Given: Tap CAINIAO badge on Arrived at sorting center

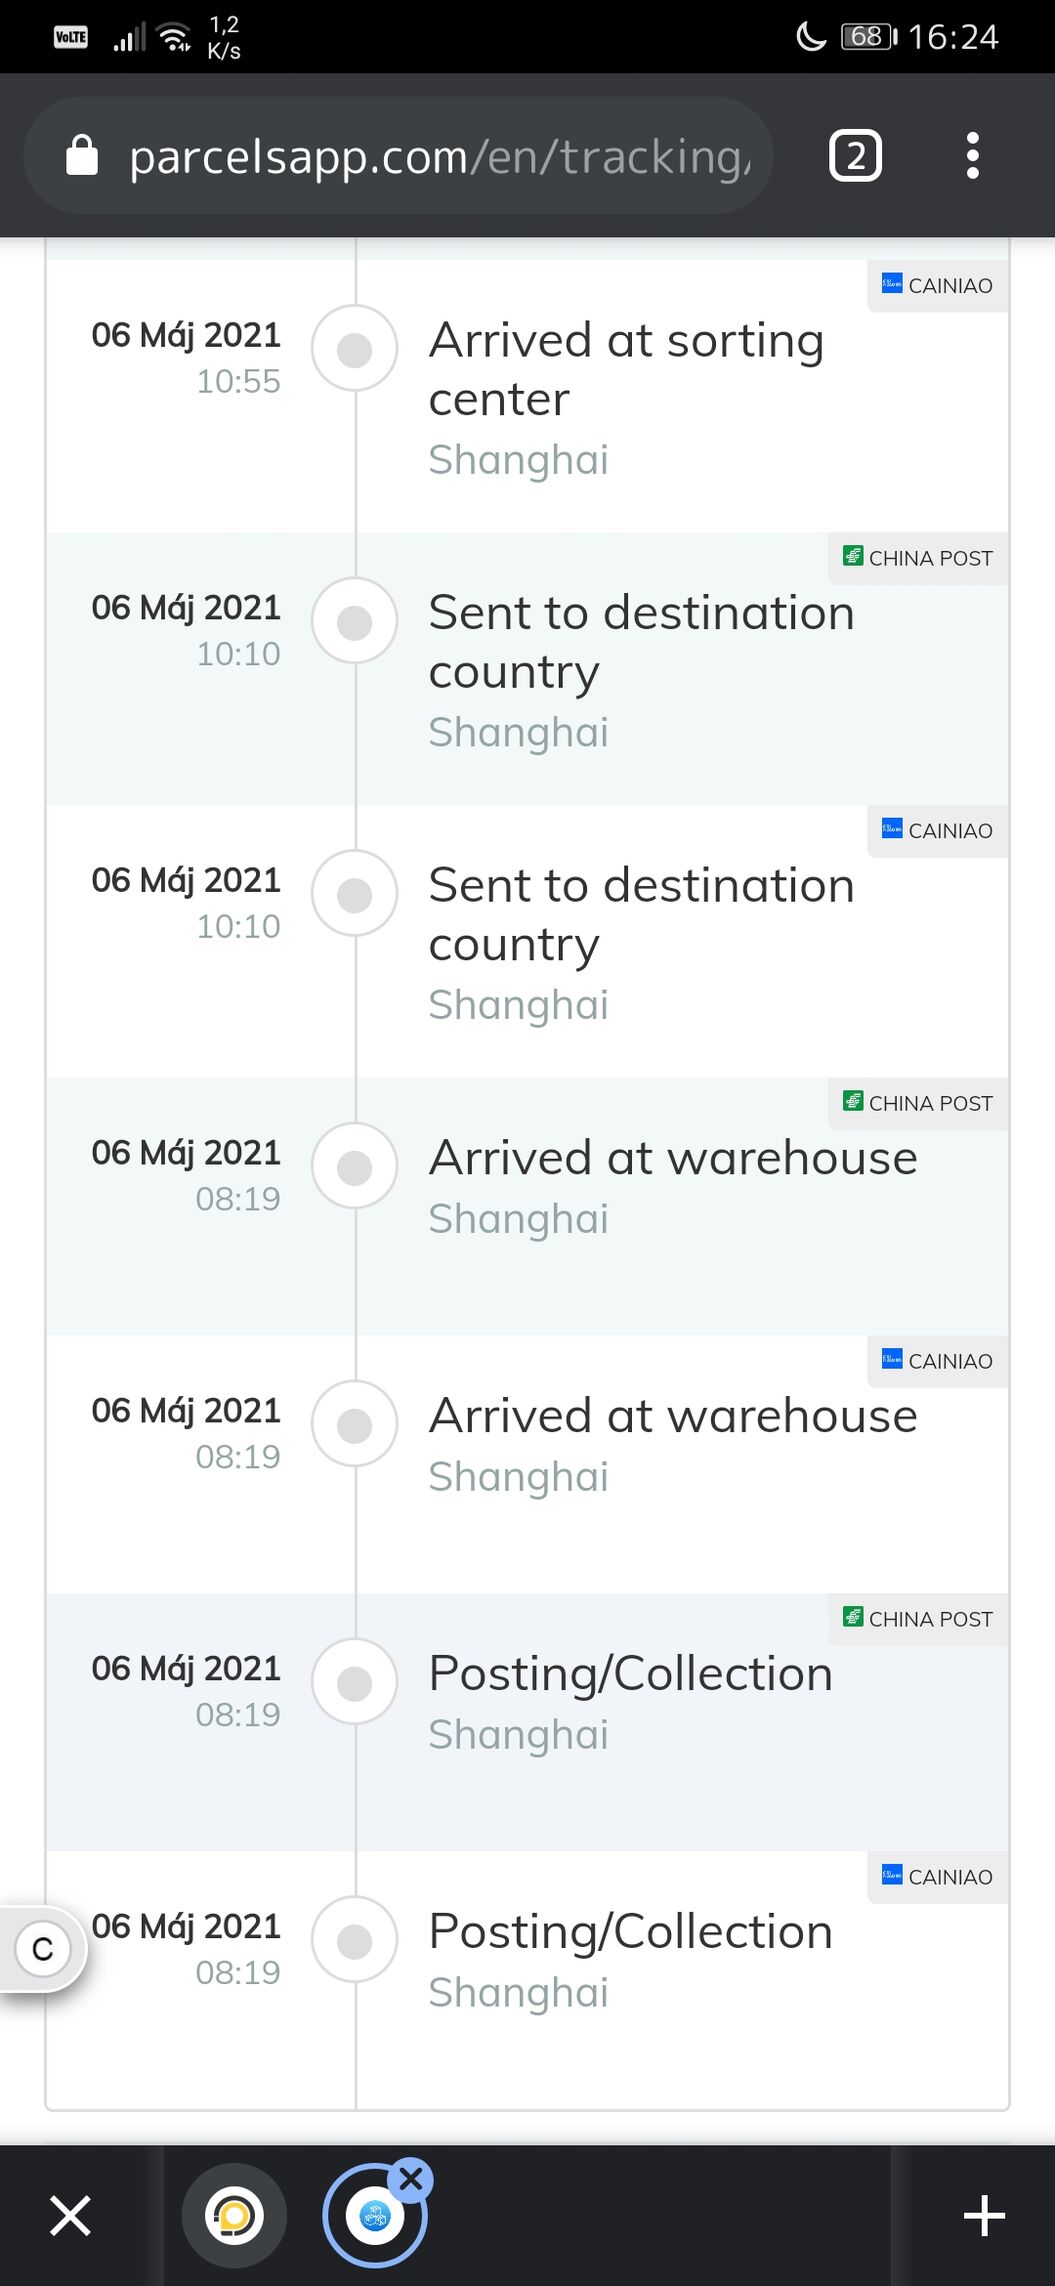Looking at the screenshot, I should coord(937,286).
